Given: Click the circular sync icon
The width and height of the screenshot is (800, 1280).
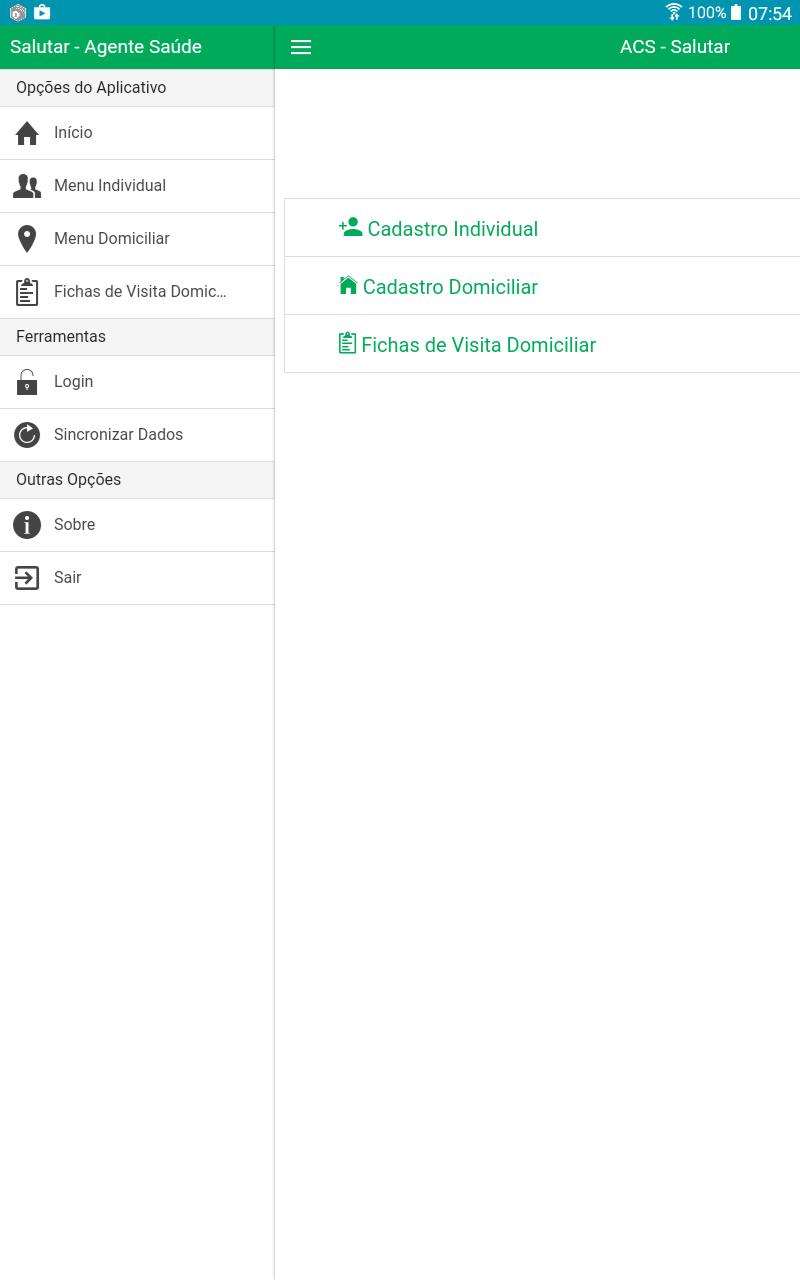Looking at the screenshot, I should pyautogui.click(x=27, y=435).
